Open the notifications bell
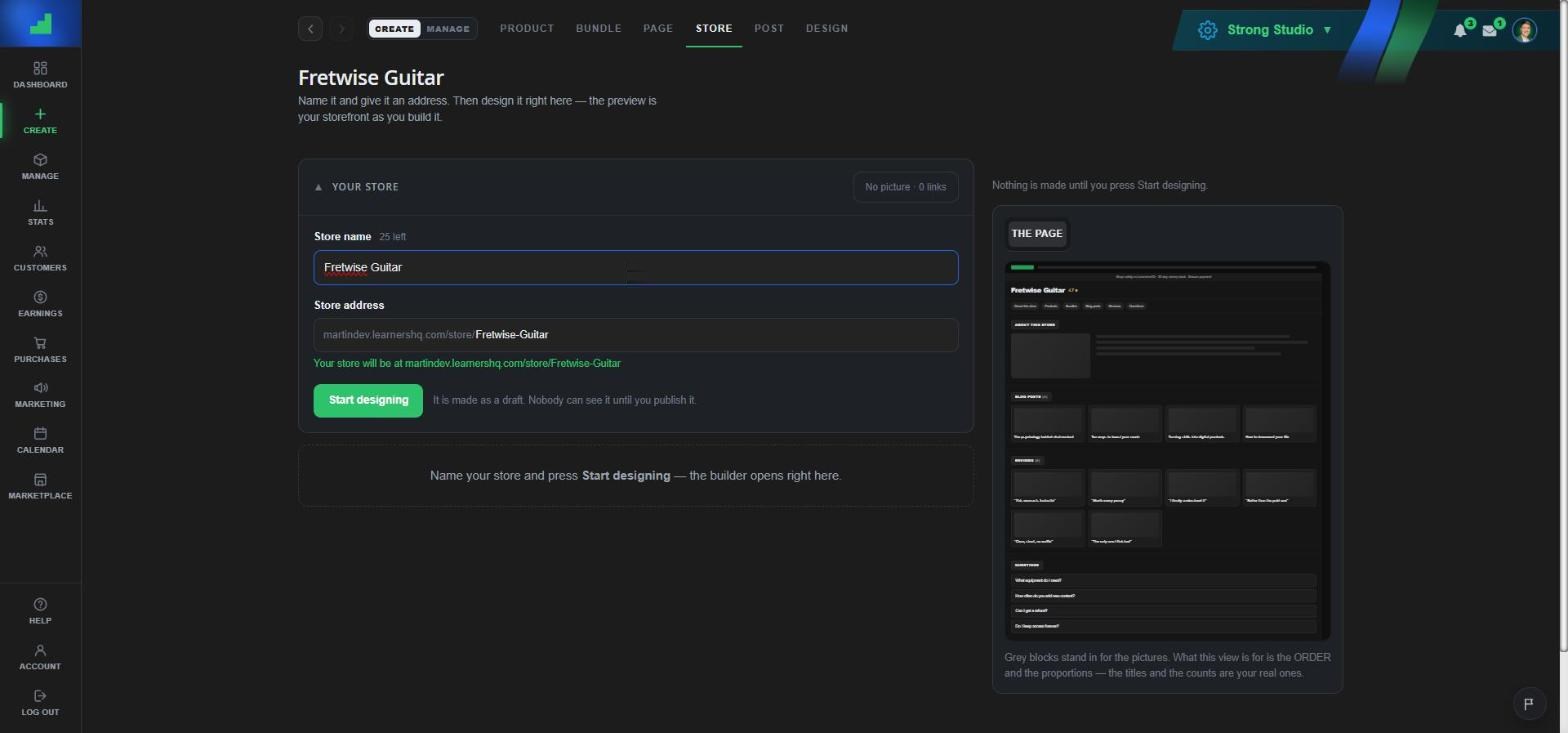The image size is (1568, 733). (x=1460, y=30)
